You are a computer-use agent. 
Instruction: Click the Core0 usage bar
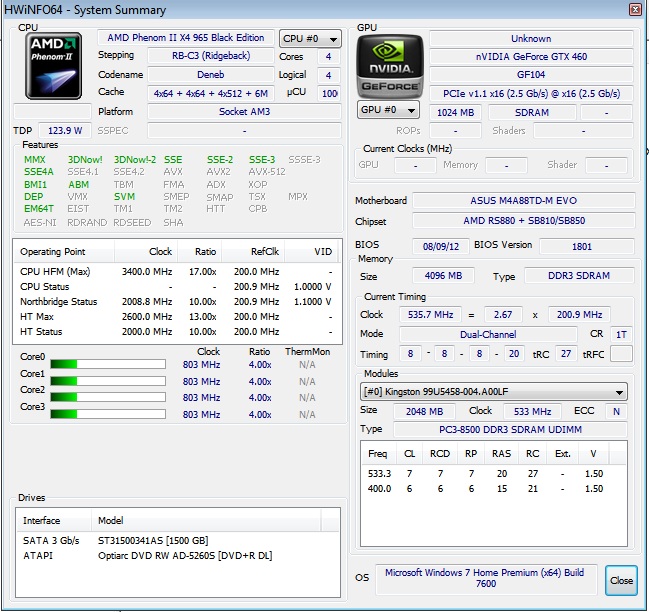click(x=108, y=364)
